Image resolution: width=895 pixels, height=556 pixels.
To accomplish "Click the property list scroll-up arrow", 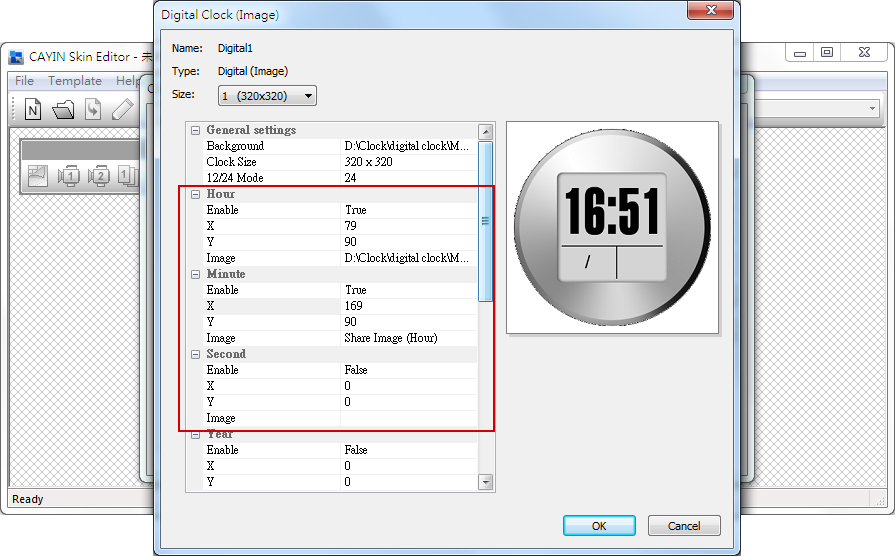I will [x=486, y=132].
